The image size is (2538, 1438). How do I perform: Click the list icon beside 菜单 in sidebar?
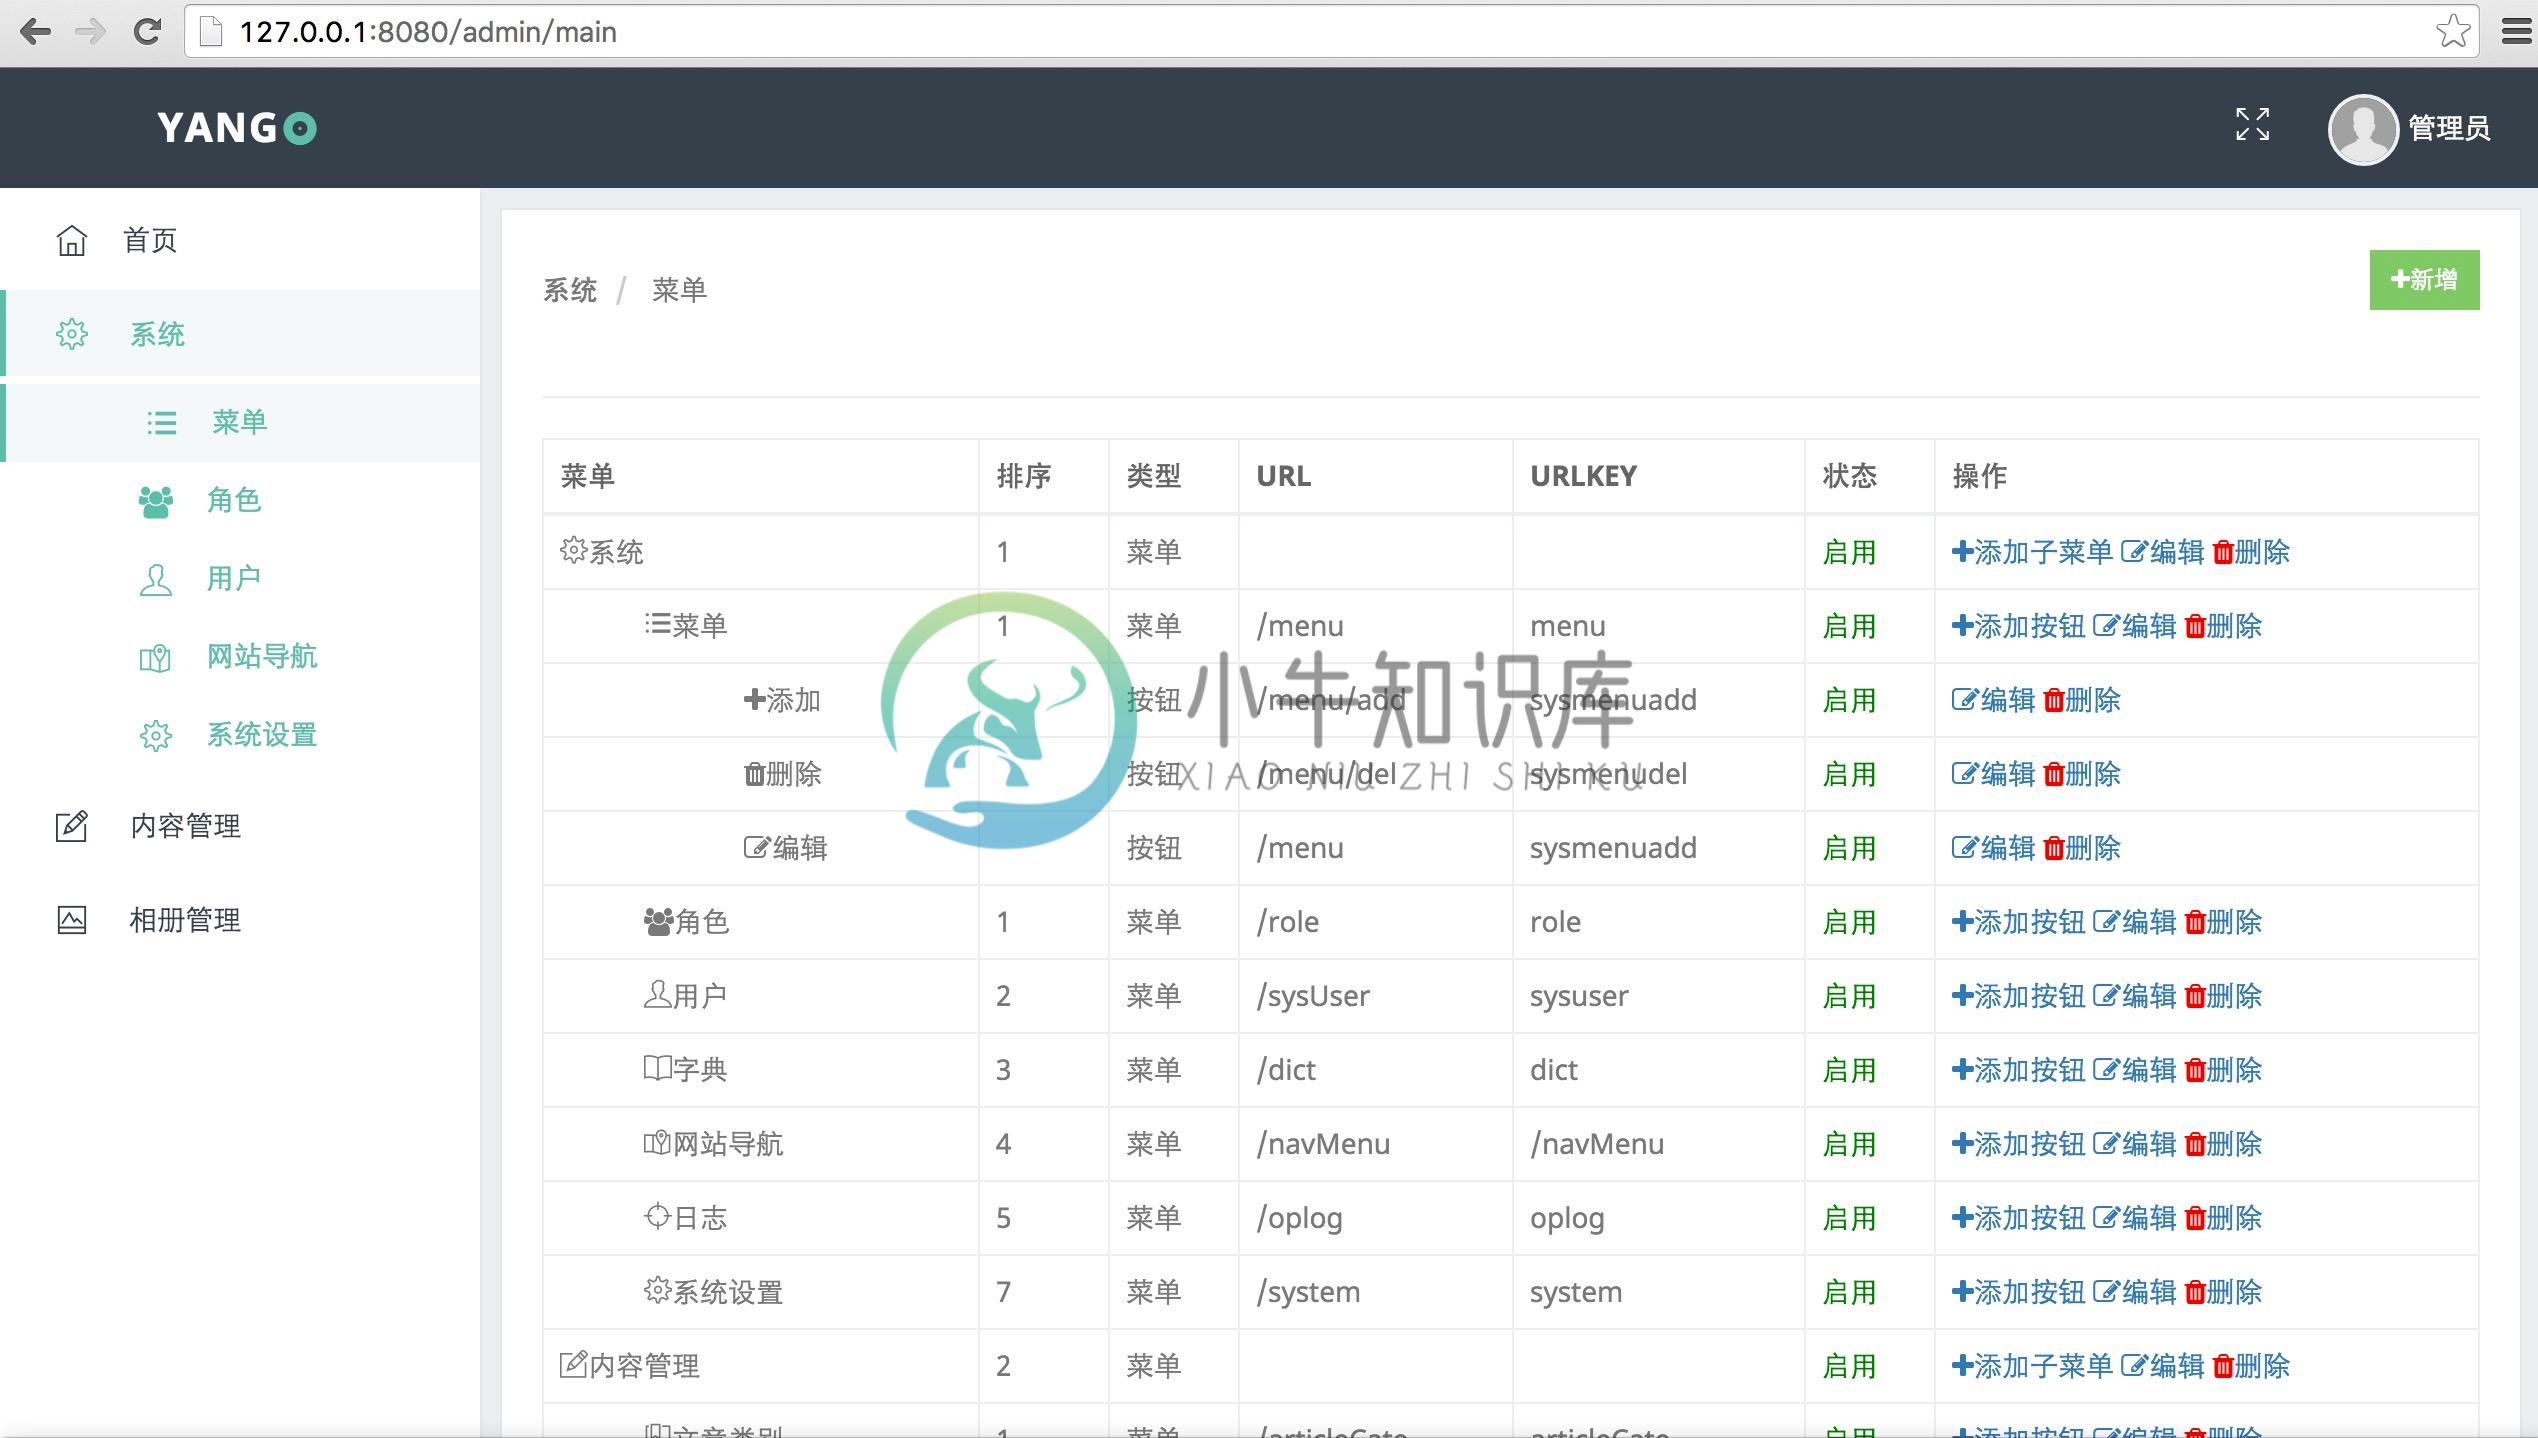(162, 423)
